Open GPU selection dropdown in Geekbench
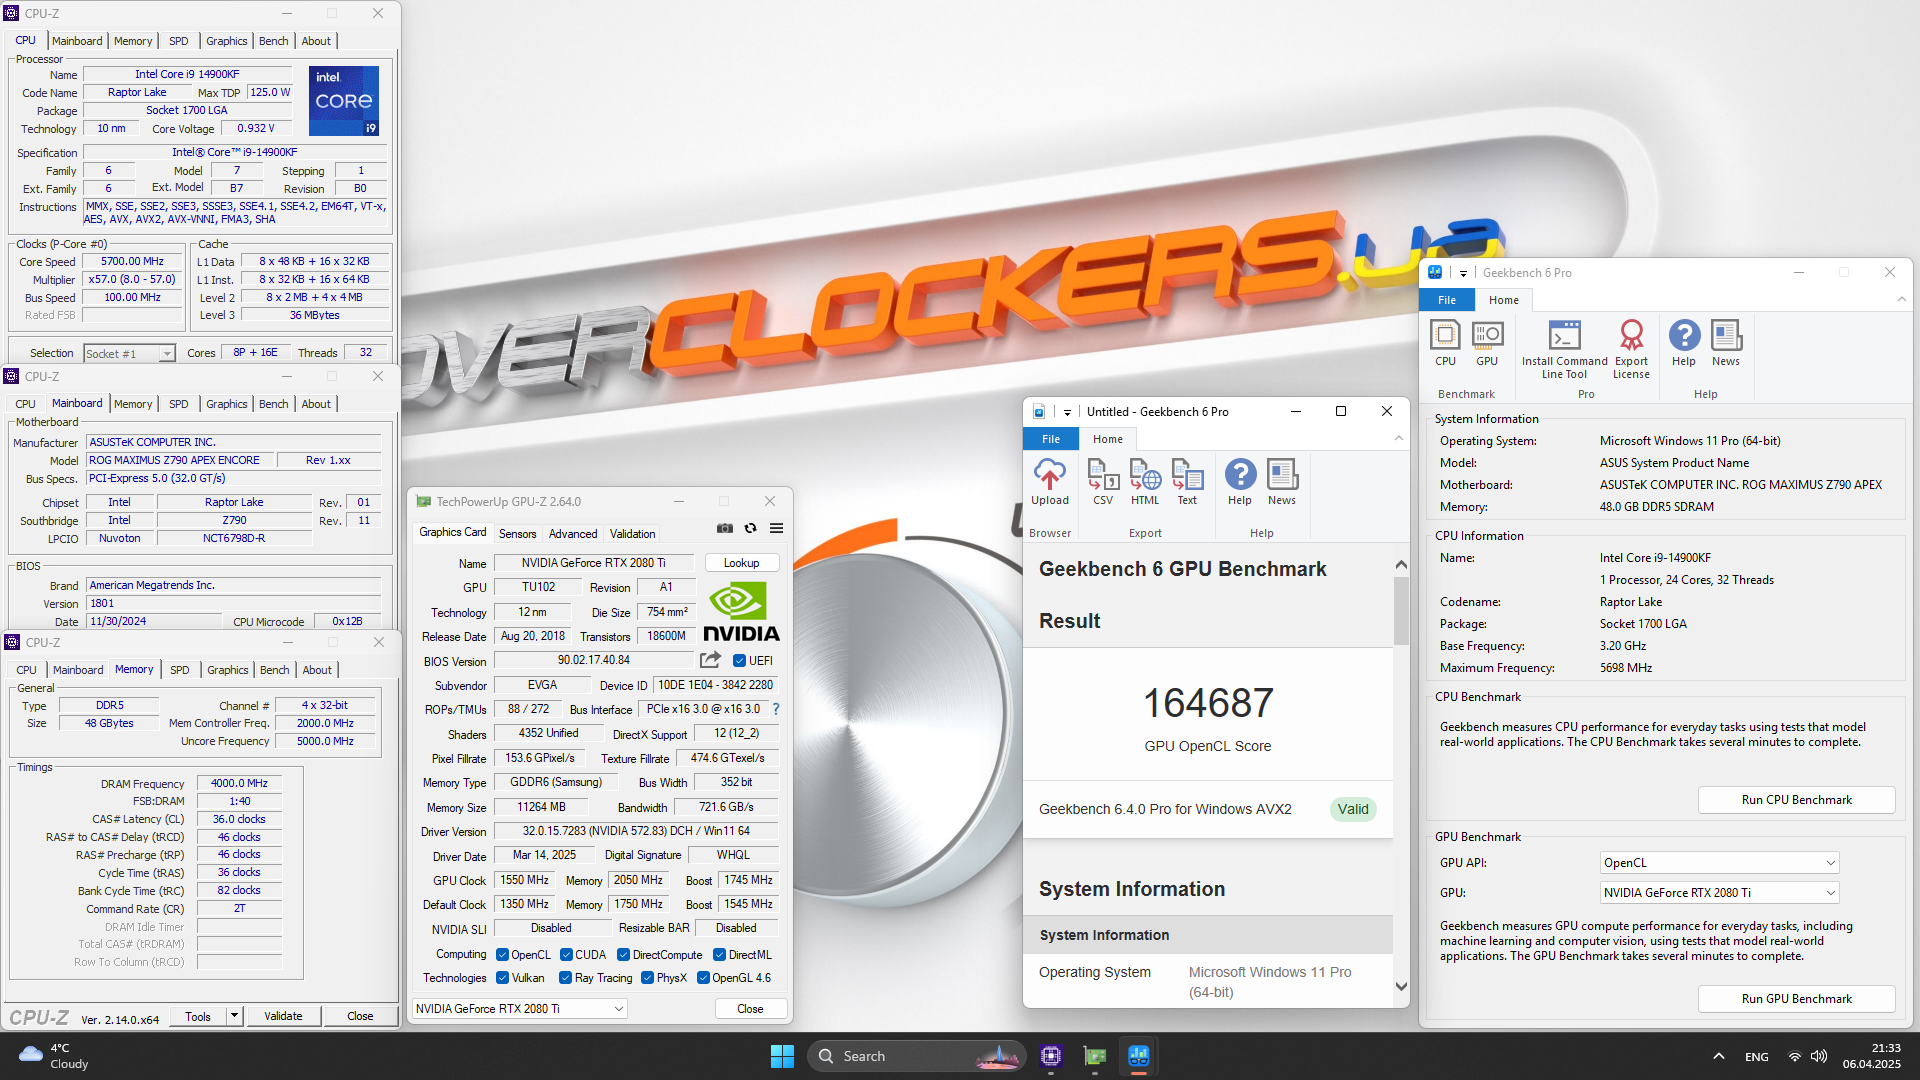This screenshot has width=1920, height=1080. click(x=1720, y=893)
